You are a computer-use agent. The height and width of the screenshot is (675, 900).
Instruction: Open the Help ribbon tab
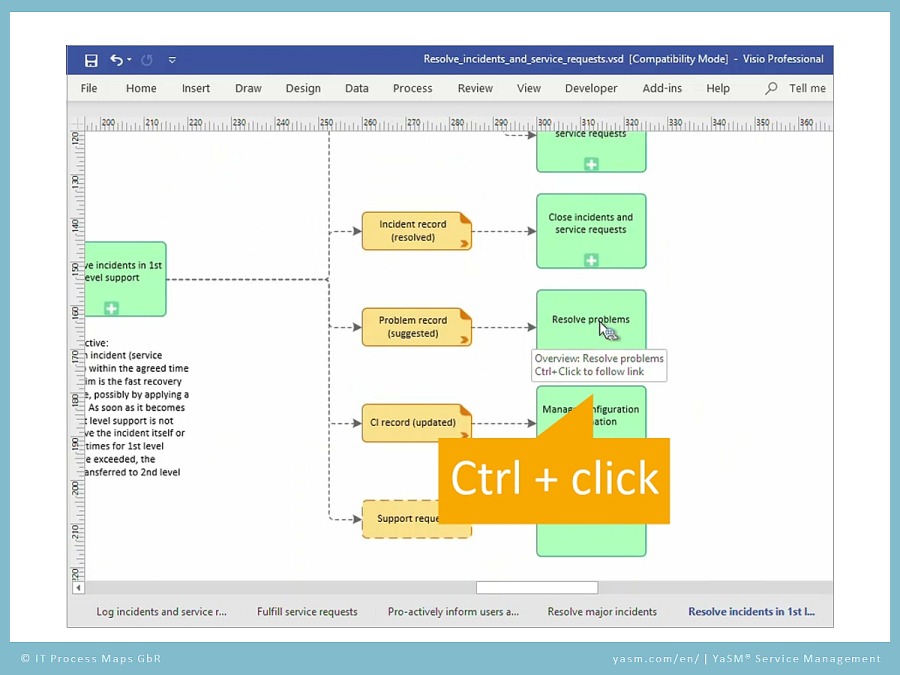[717, 88]
